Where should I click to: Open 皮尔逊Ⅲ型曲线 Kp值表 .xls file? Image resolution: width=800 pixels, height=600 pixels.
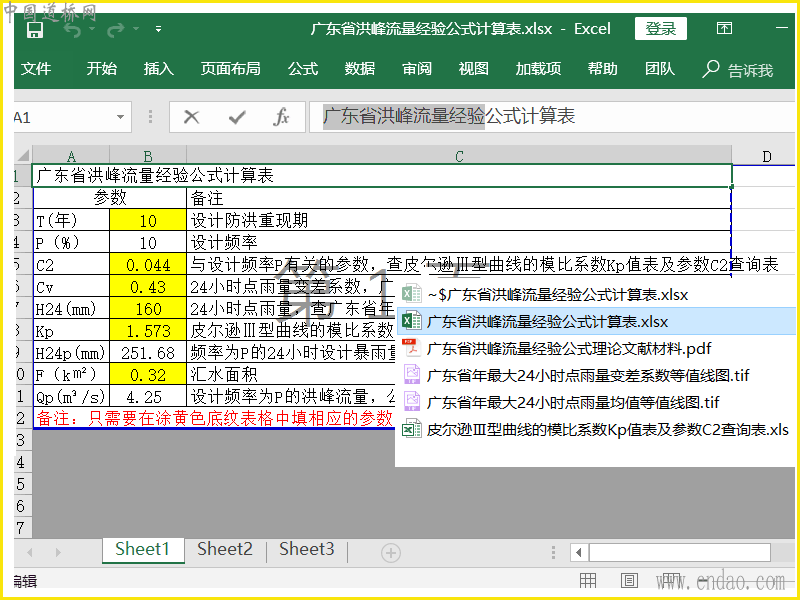(608, 430)
